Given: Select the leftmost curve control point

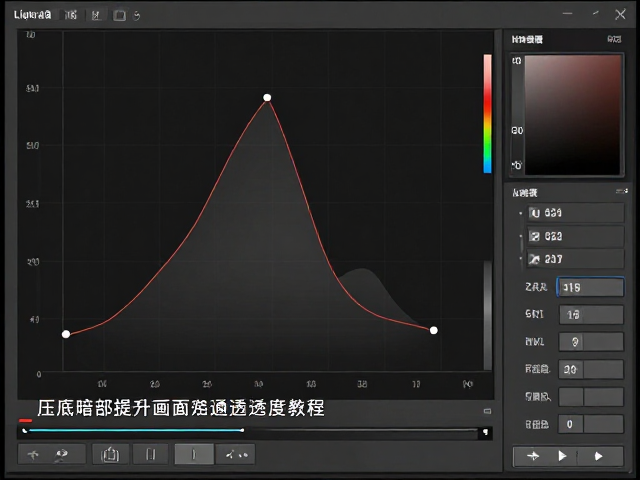Looking at the screenshot, I should point(66,334).
